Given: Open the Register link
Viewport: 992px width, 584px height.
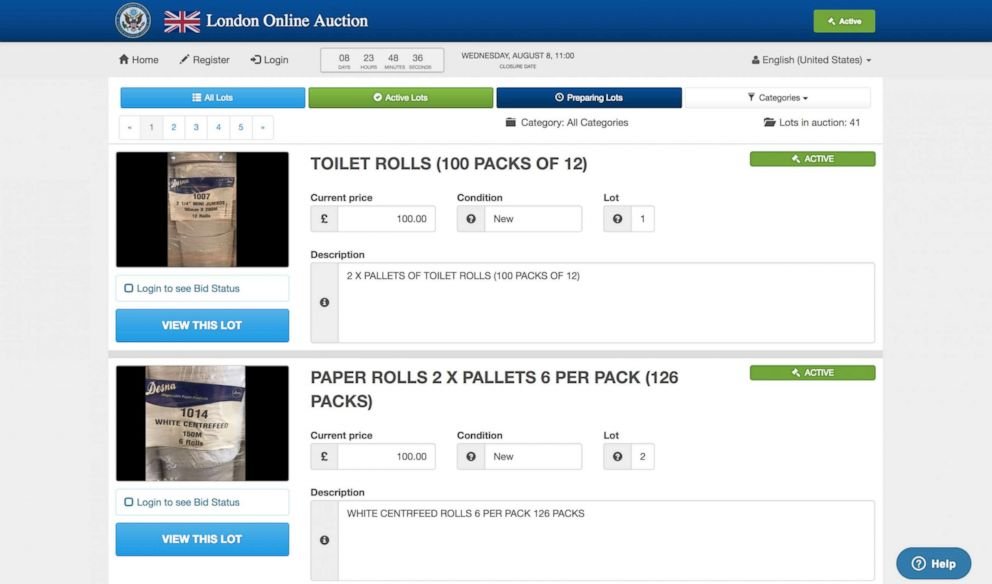Looking at the screenshot, I should pos(204,59).
